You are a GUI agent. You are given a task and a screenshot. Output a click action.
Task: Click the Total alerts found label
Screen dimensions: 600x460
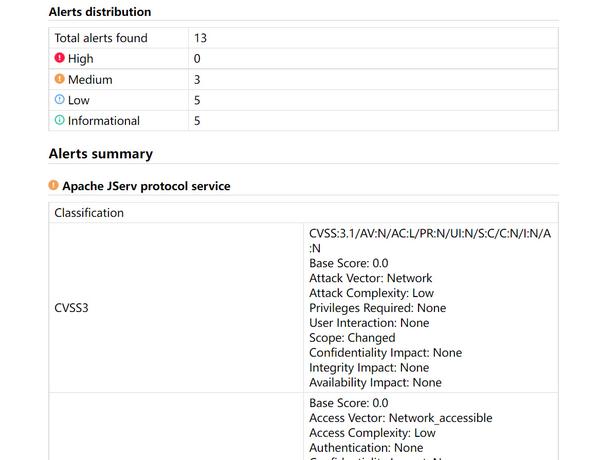pos(101,38)
